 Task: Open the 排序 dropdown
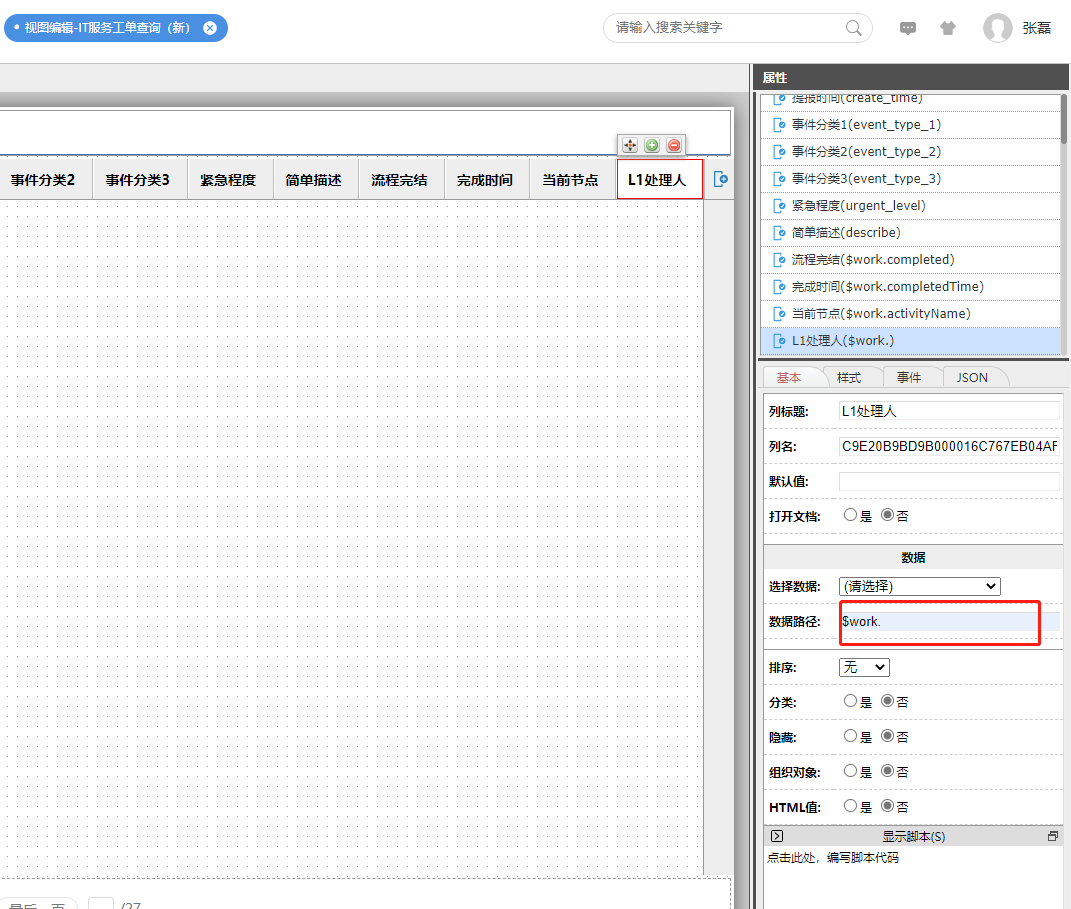pyautogui.click(x=864, y=667)
